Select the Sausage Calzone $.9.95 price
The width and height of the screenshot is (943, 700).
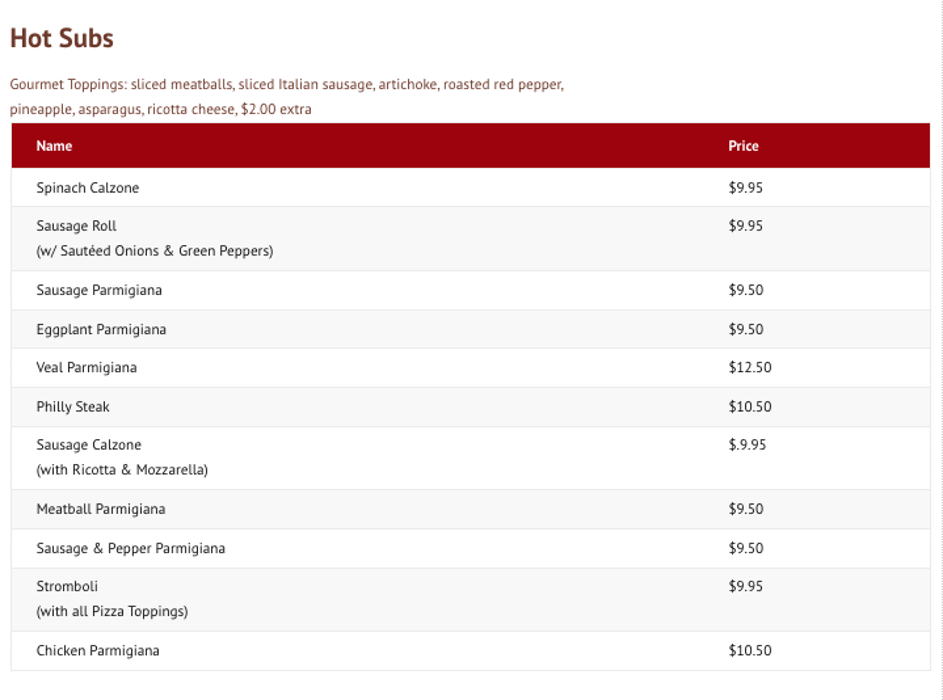pos(747,445)
